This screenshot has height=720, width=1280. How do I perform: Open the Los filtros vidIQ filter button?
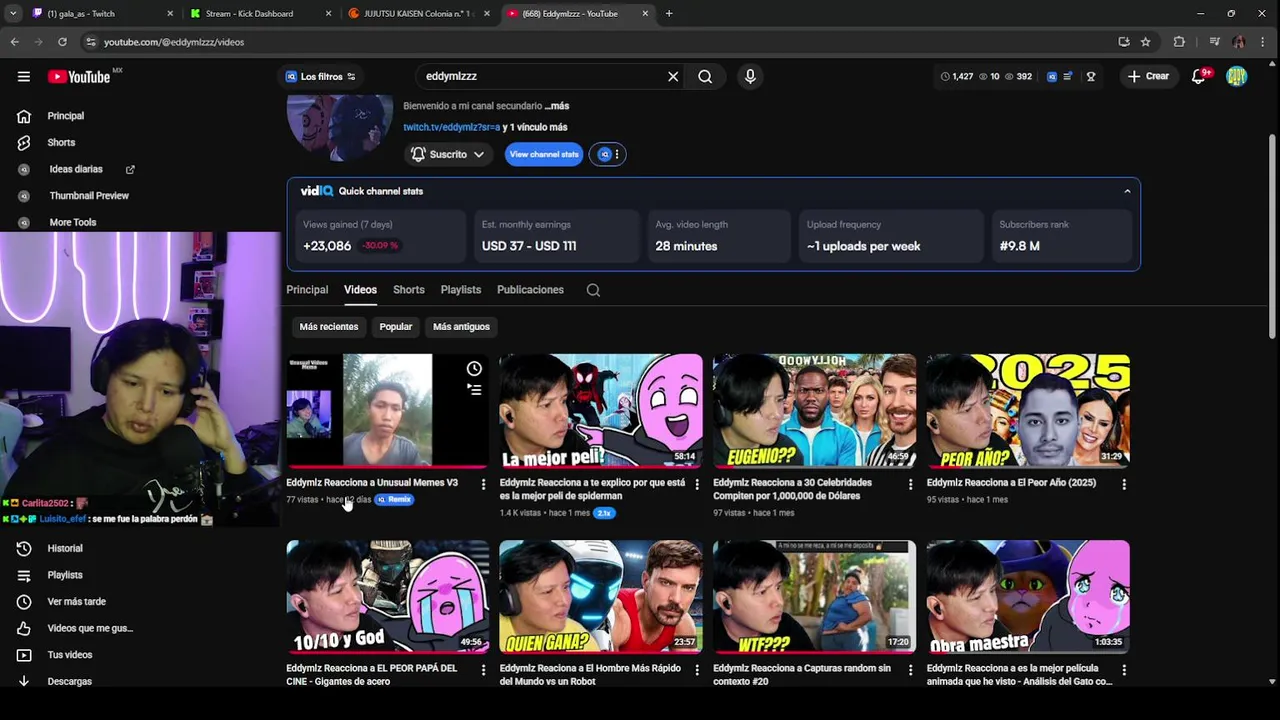coord(321,76)
